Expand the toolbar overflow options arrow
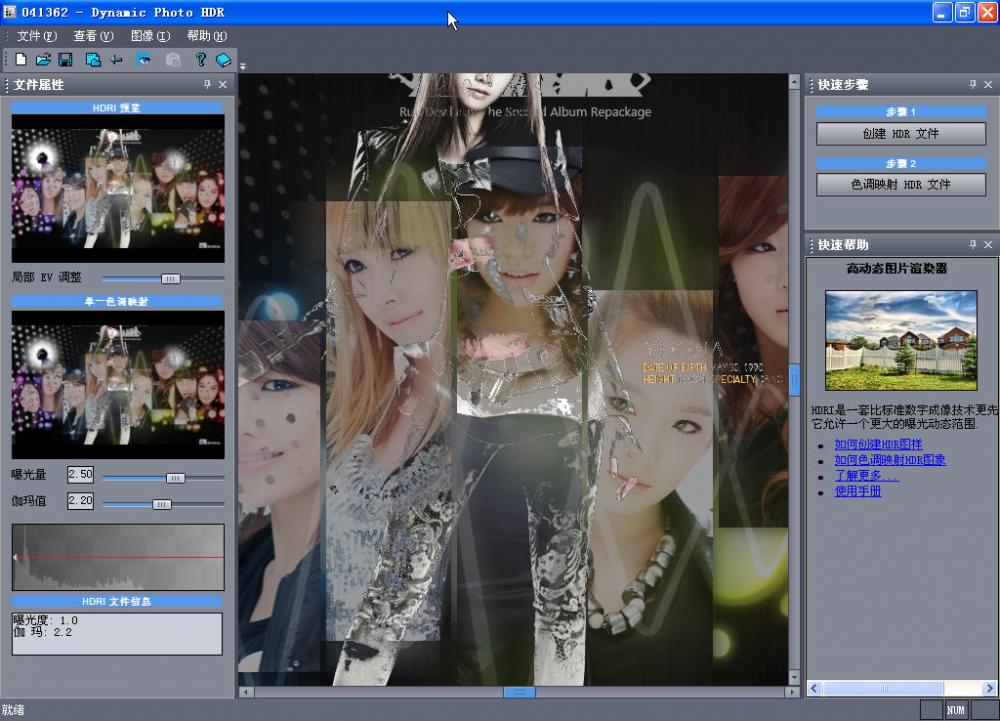1000x721 pixels. [x=242, y=65]
